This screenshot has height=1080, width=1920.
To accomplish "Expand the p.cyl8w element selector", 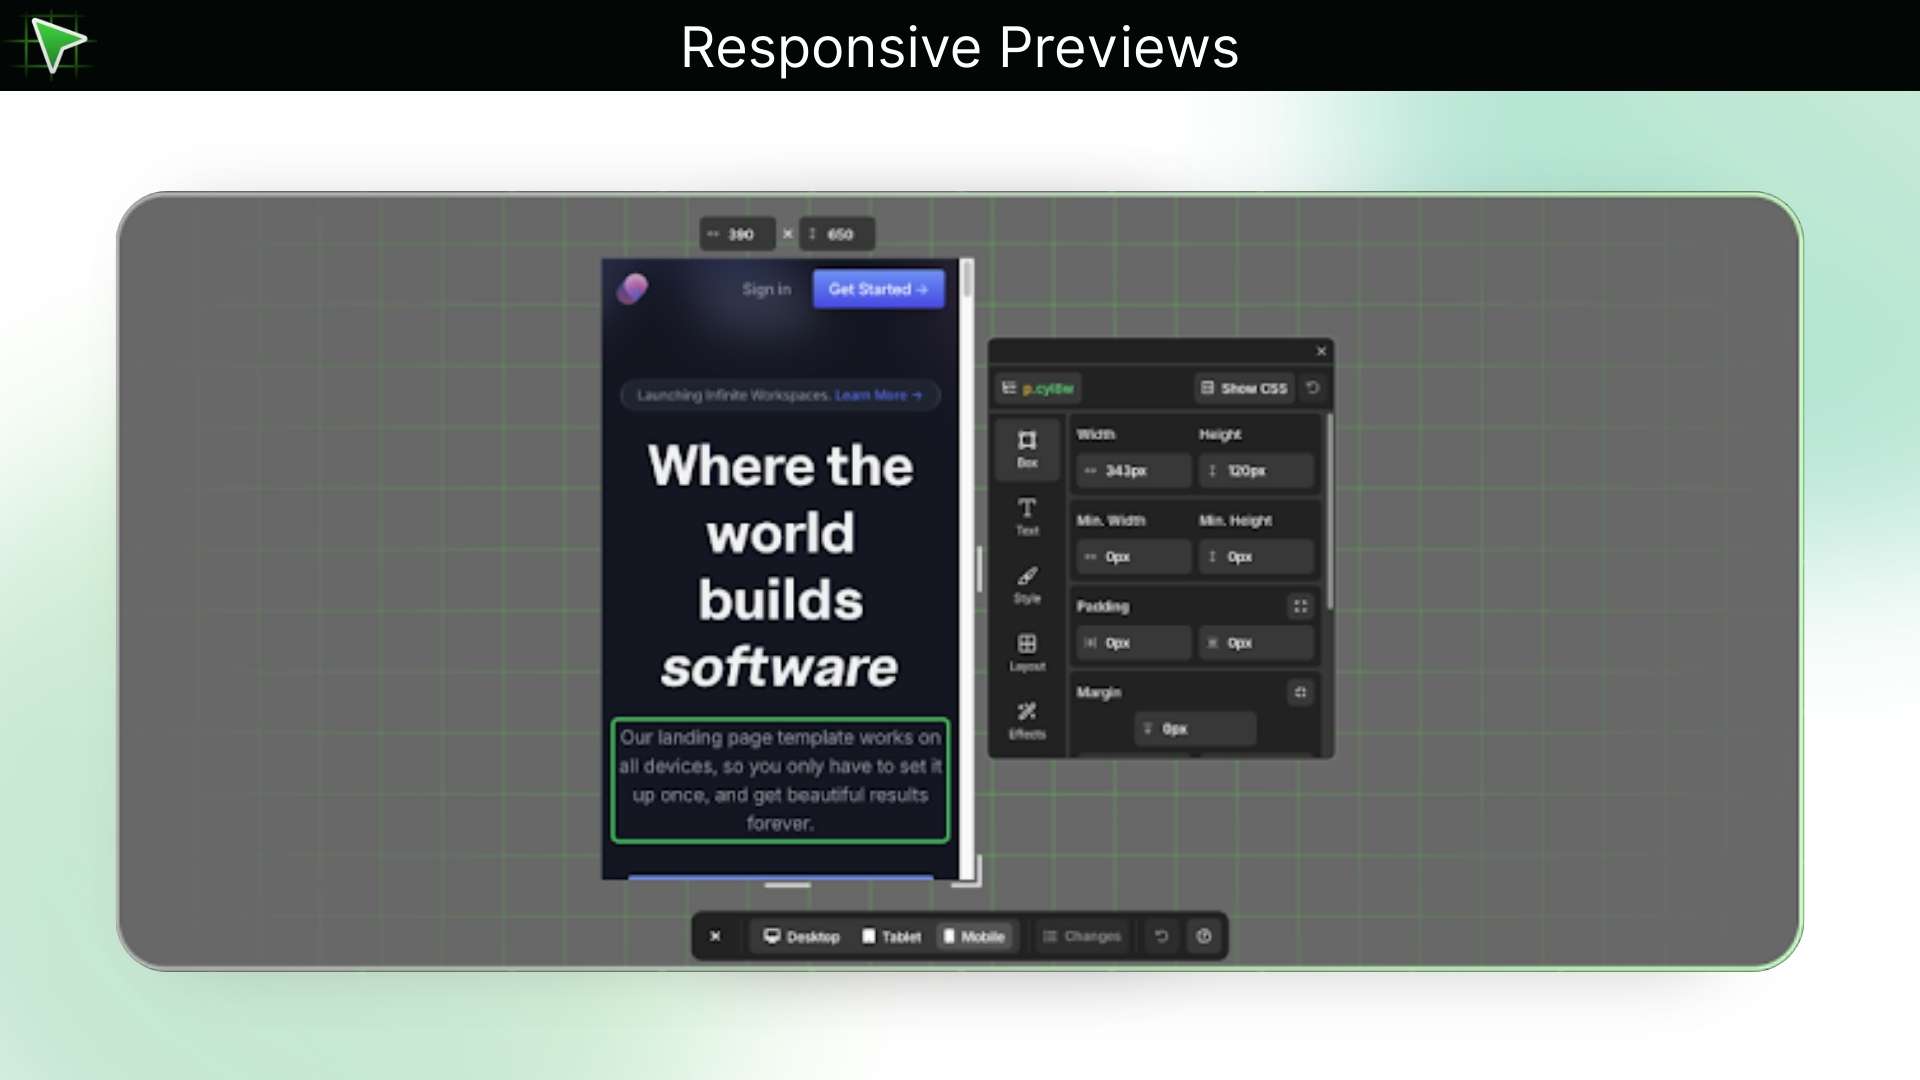I will click(1038, 388).
